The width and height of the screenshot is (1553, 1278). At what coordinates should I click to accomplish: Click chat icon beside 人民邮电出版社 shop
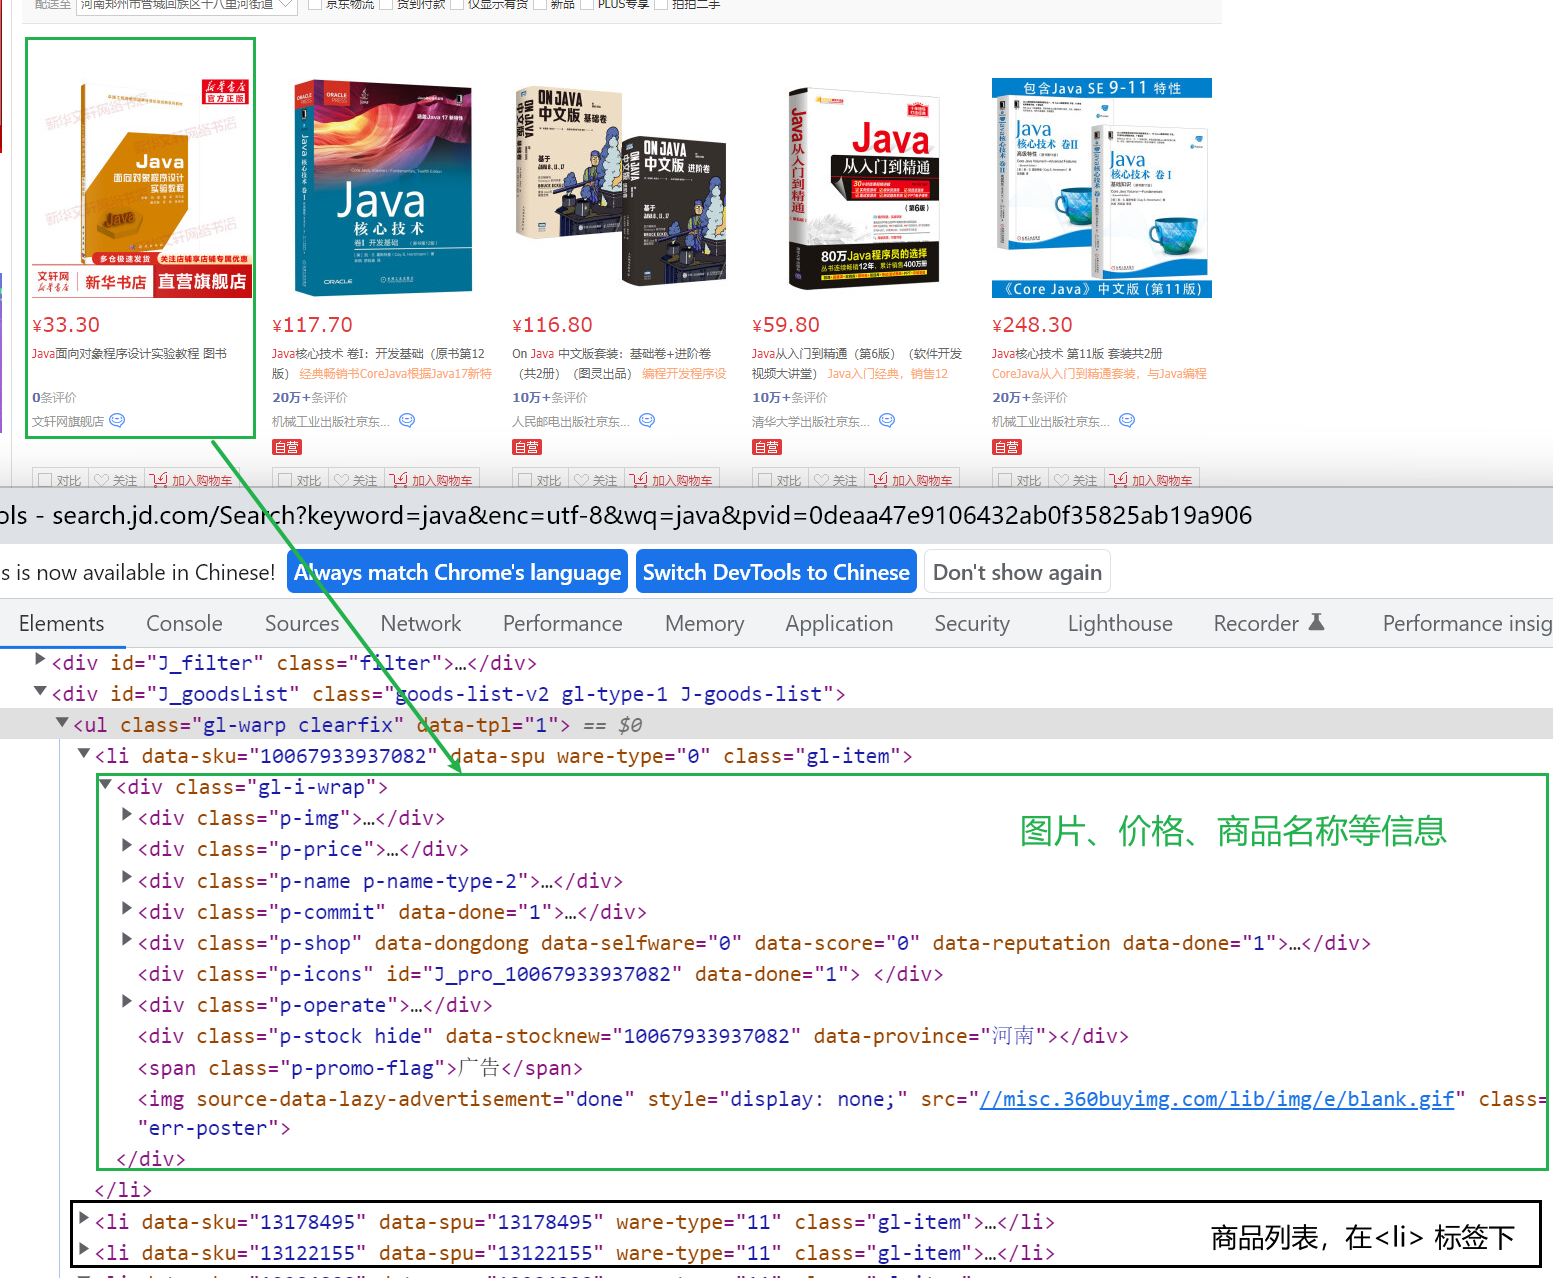click(647, 421)
